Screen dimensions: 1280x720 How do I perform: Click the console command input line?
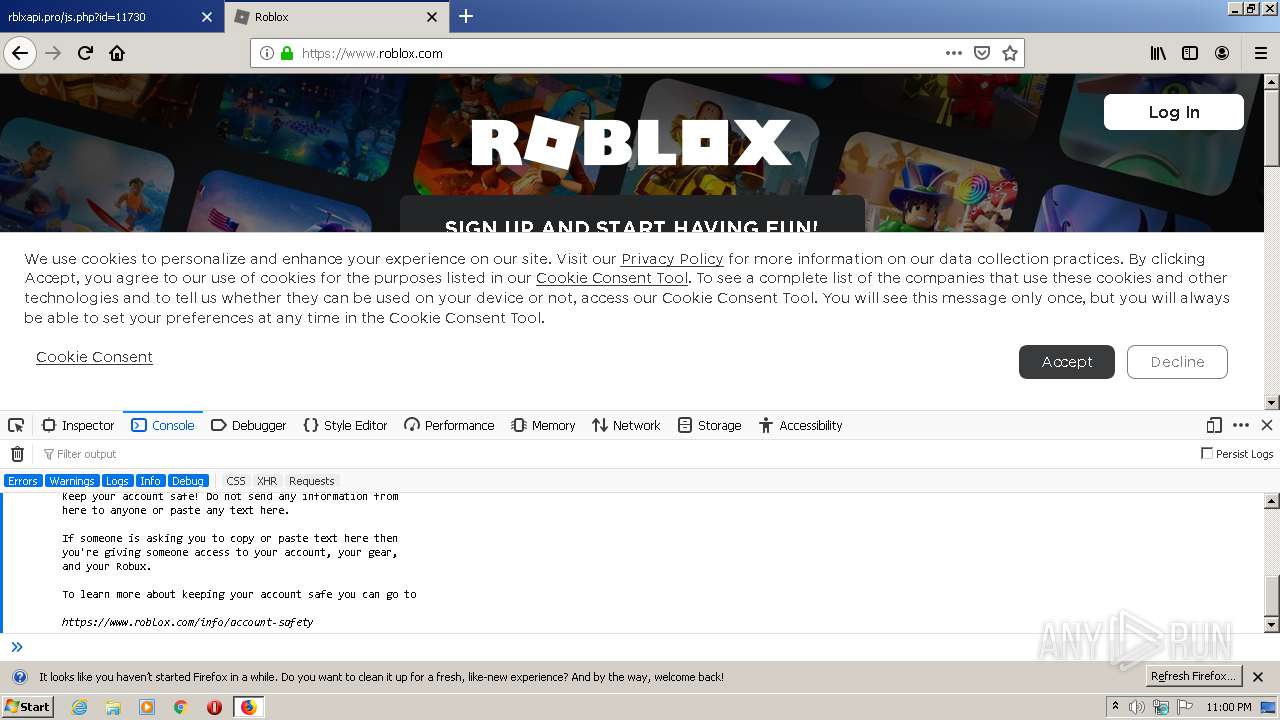(640, 647)
